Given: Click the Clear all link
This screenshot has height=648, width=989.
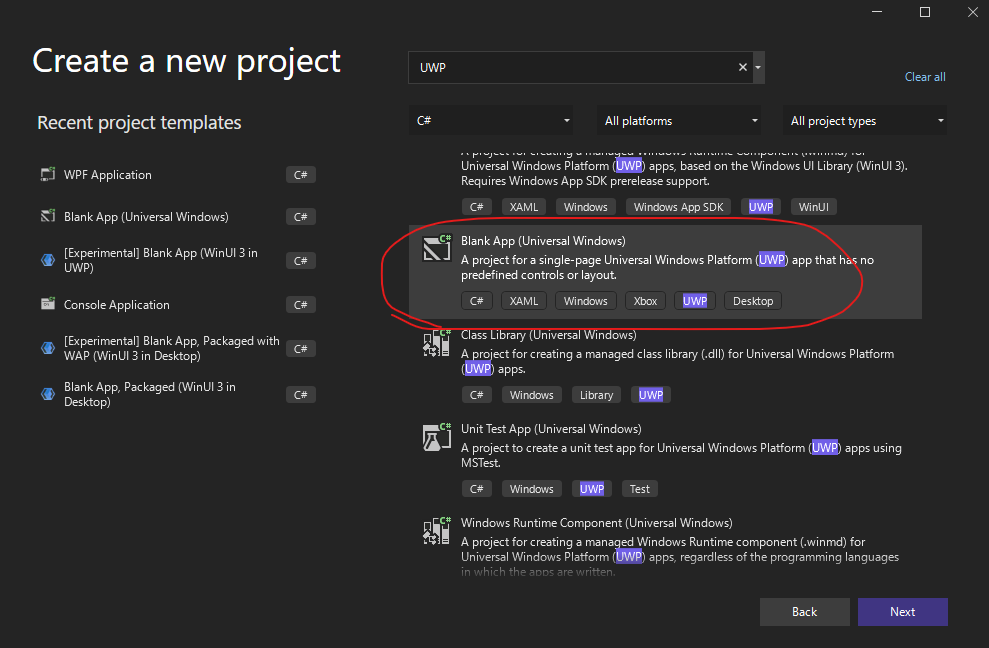Looking at the screenshot, I should point(925,77).
